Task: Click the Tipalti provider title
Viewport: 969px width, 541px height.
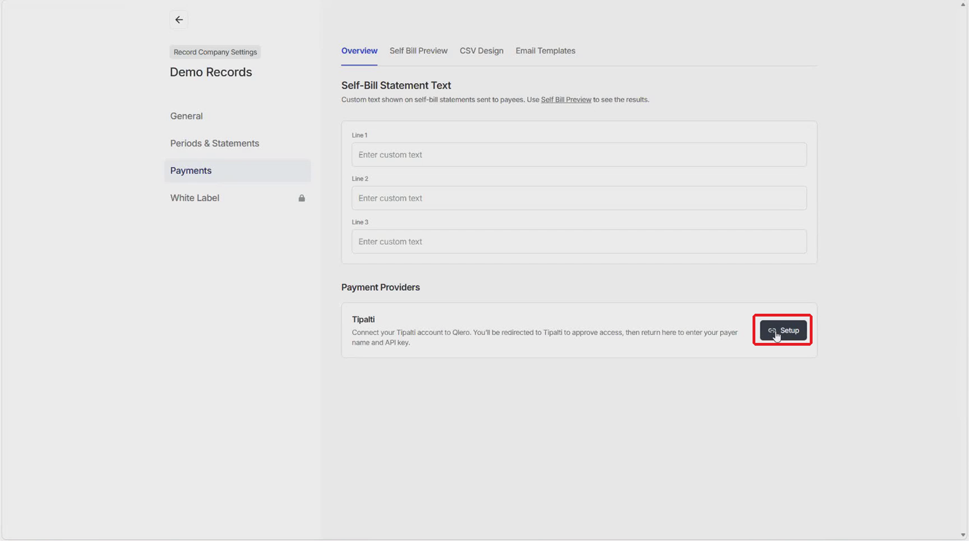Action: coord(363,320)
